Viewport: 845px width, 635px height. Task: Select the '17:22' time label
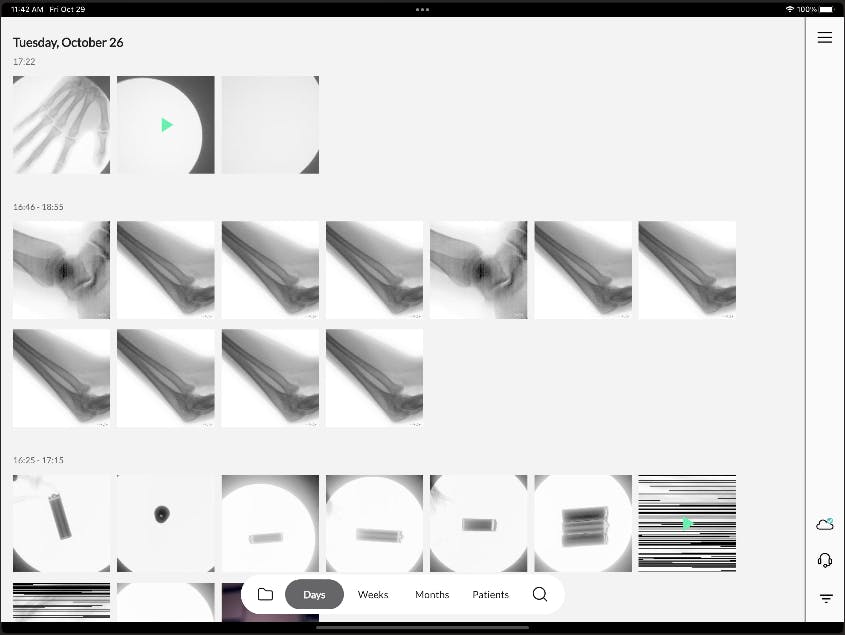coord(24,62)
